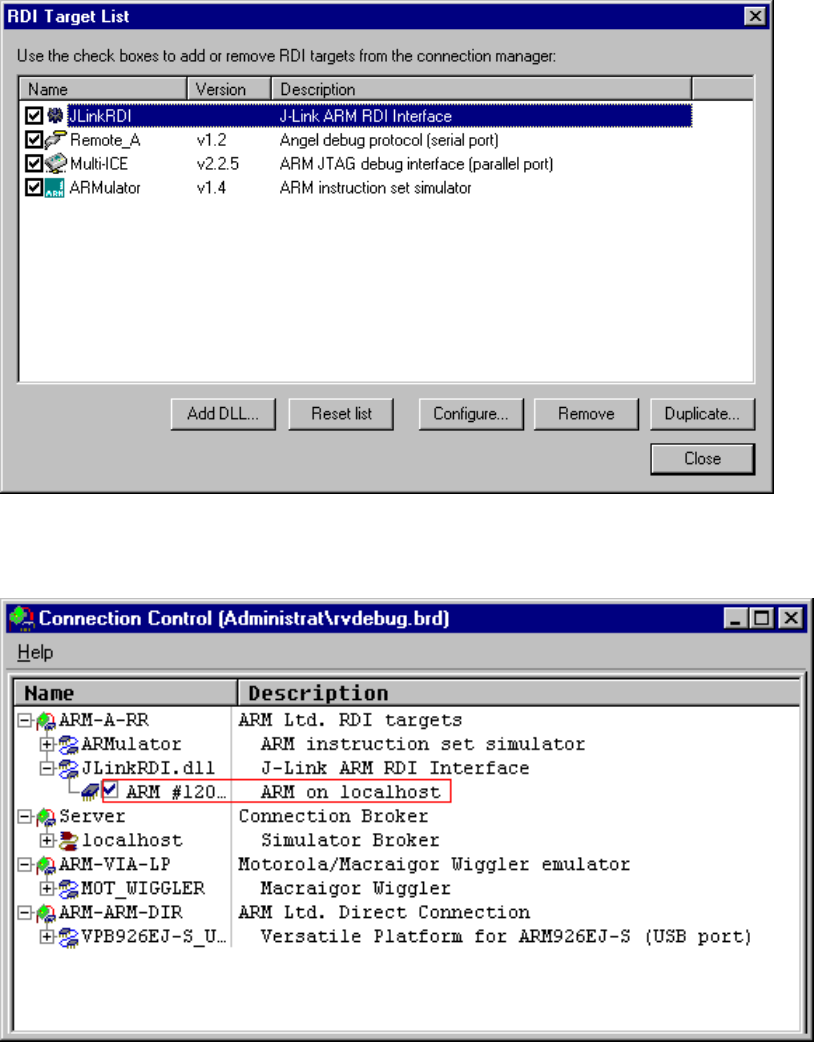Image resolution: width=814 pixels, height=1042 pixels.
Task: Click the Add DLL... button
Action: point(221,414)
